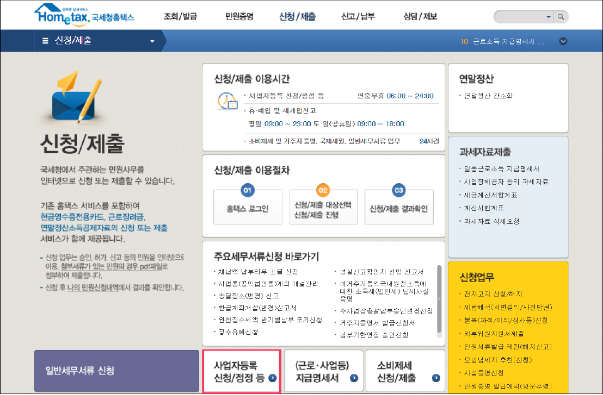Click inside the top search field
Viewport: 603px width, 395px height.
point(519,17)
